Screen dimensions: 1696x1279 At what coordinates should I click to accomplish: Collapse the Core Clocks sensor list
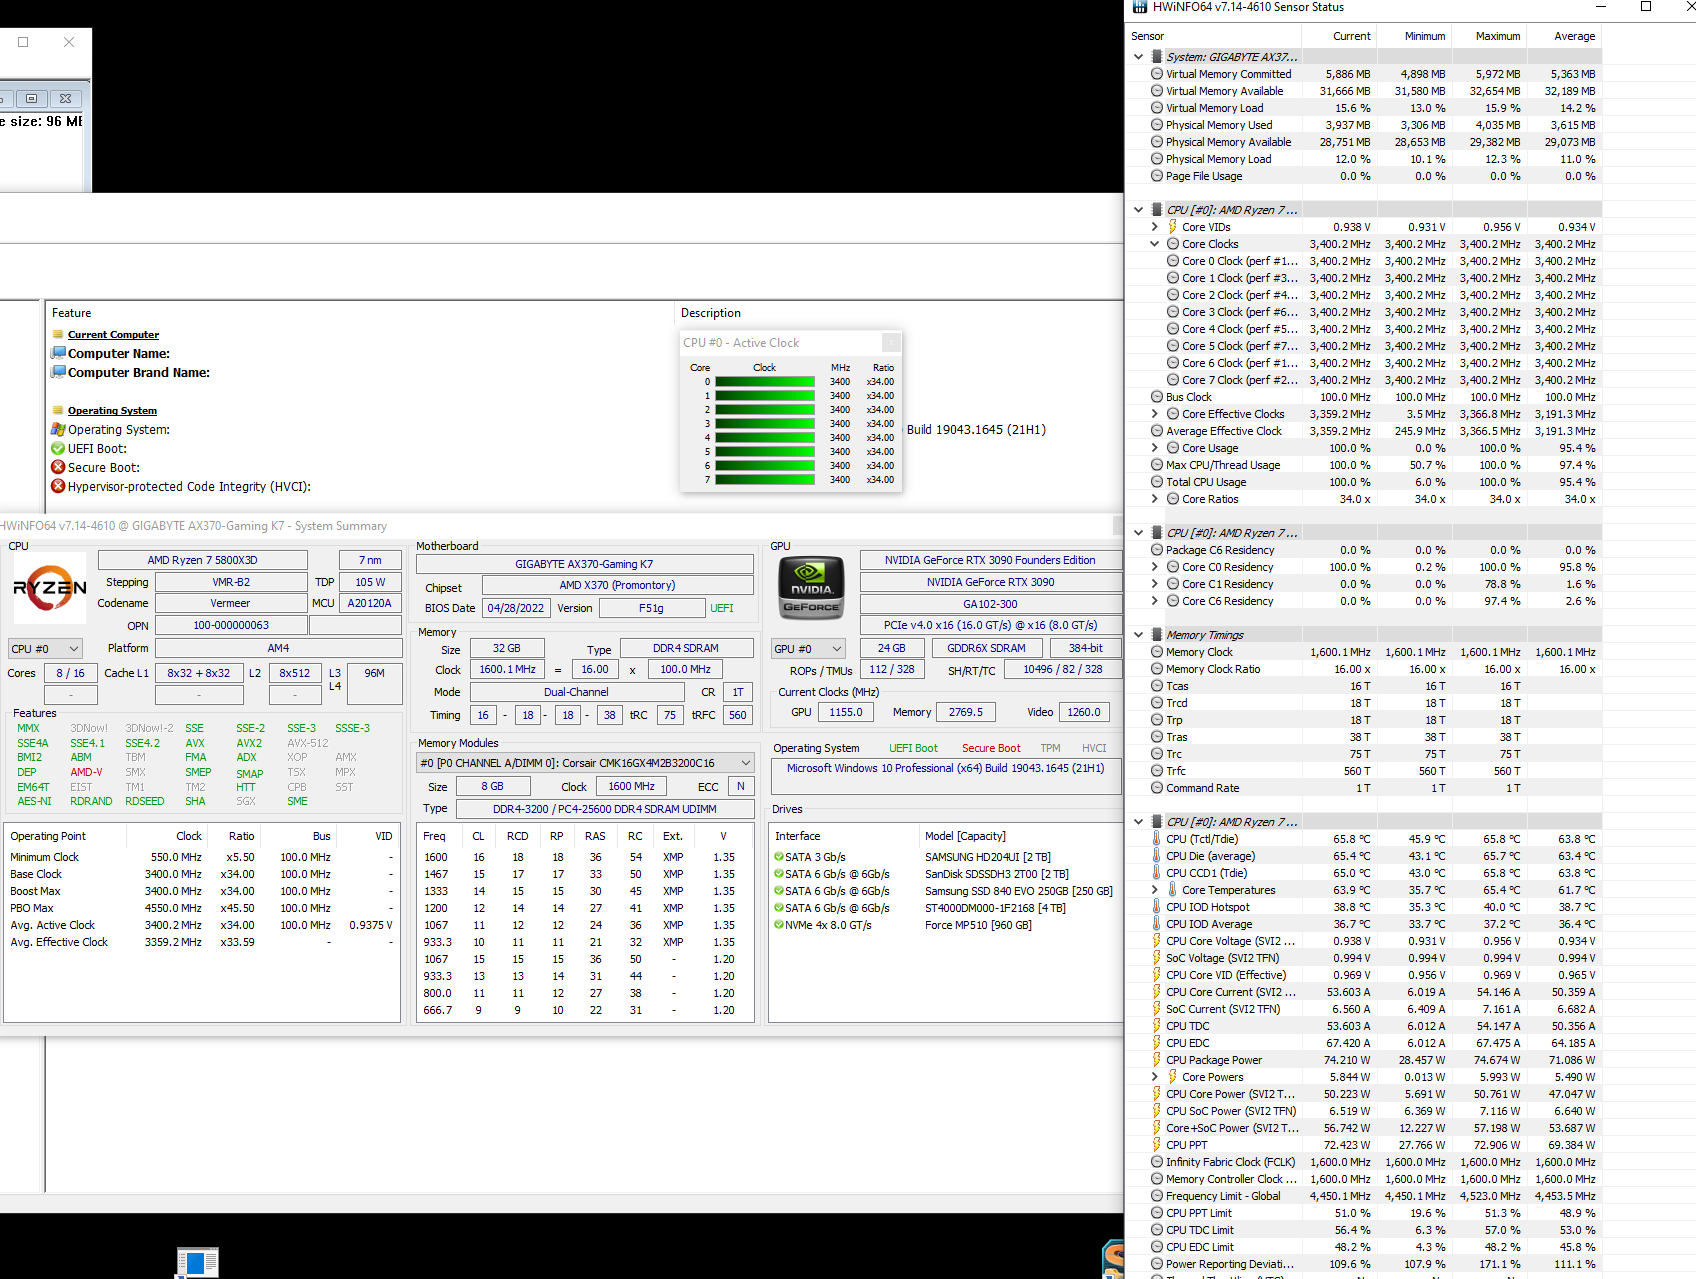(x=1154, y=244)
